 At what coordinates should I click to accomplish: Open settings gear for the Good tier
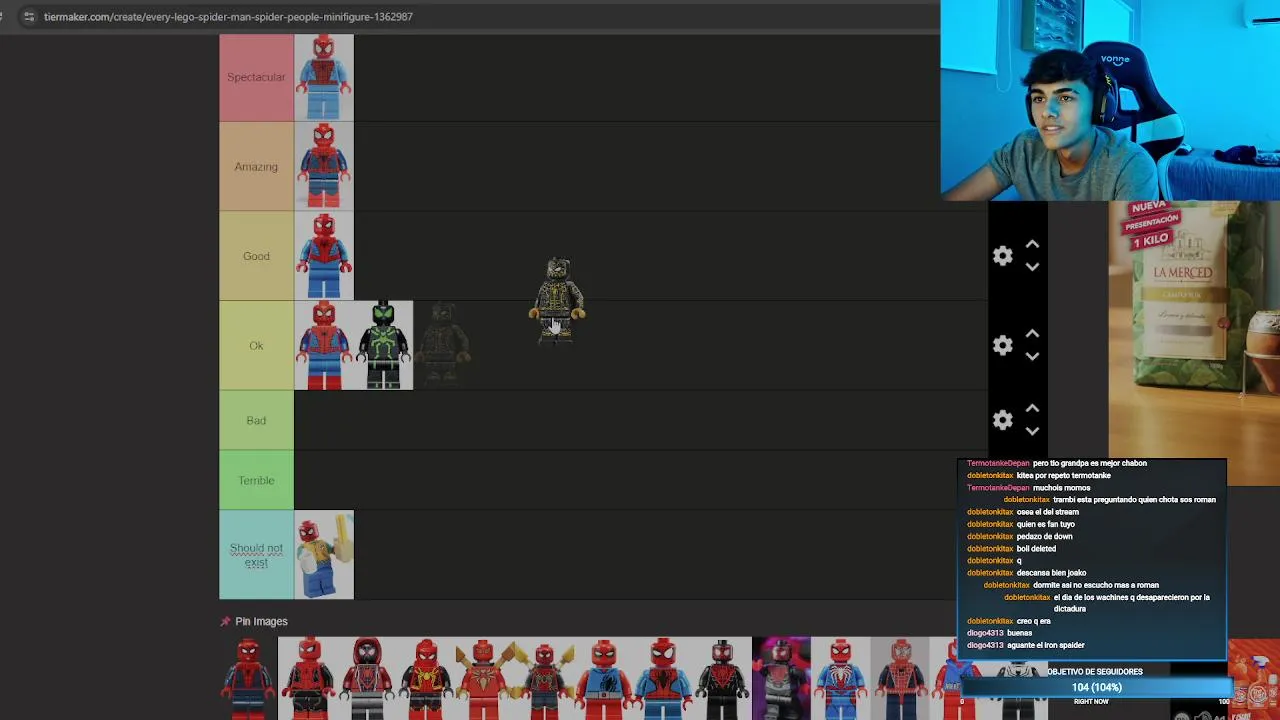[x=1003, y=256]
